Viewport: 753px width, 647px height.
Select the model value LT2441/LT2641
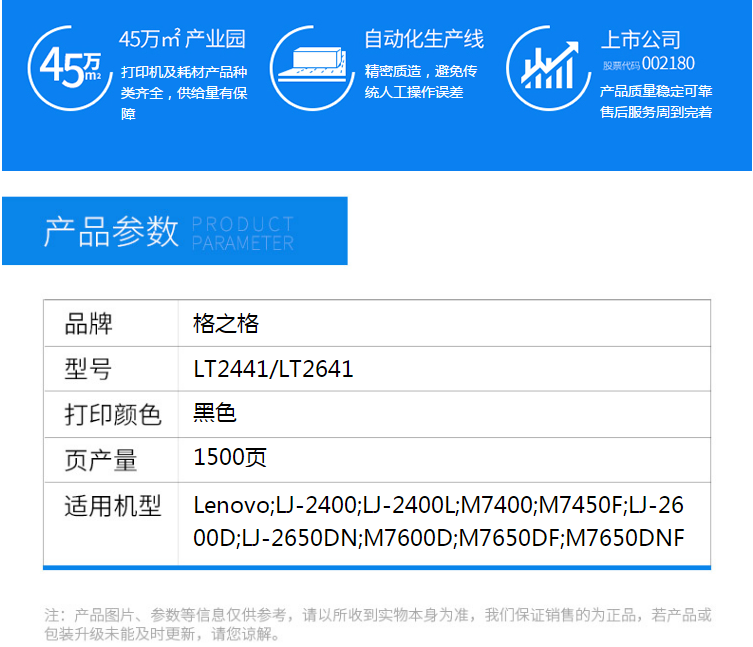coord(273,369)
